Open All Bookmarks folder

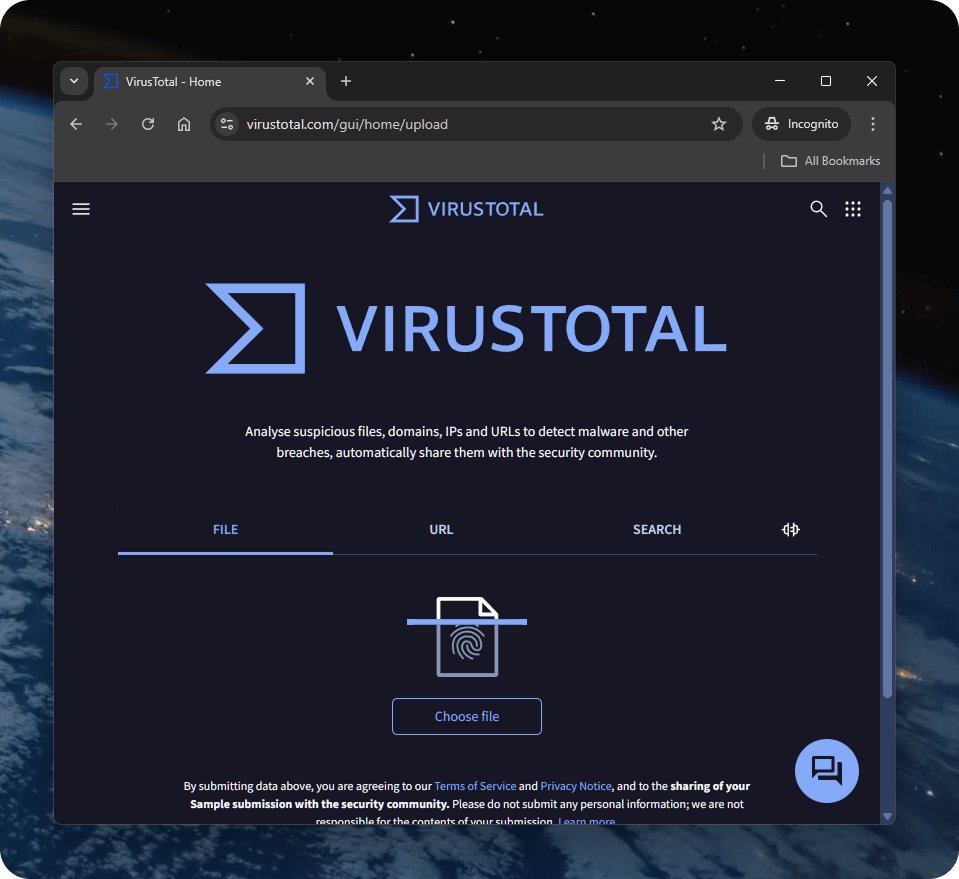tap(831, 161)
